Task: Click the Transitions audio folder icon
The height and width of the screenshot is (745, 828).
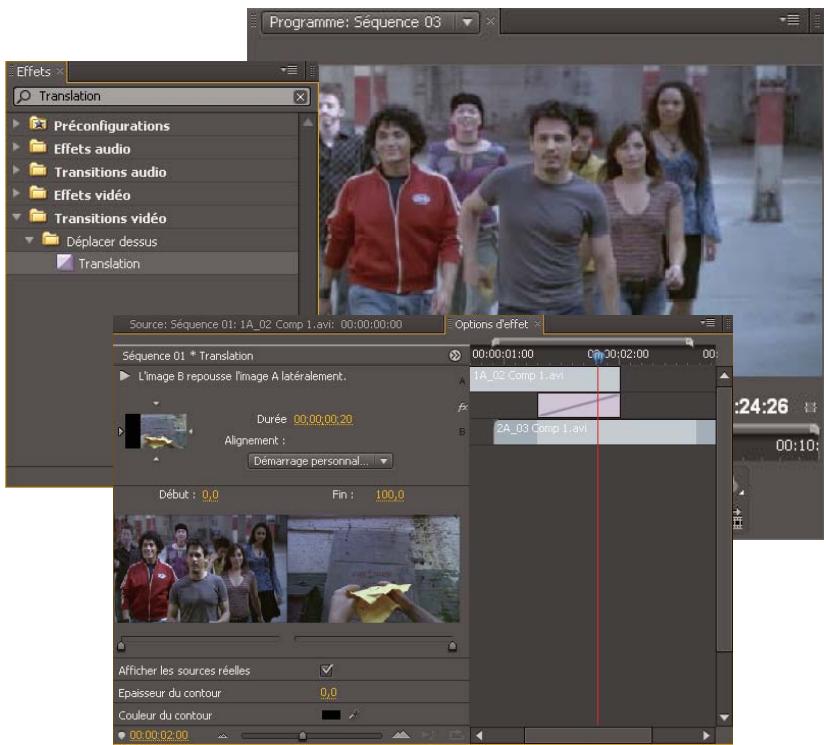Action: (x=38, y=170)
